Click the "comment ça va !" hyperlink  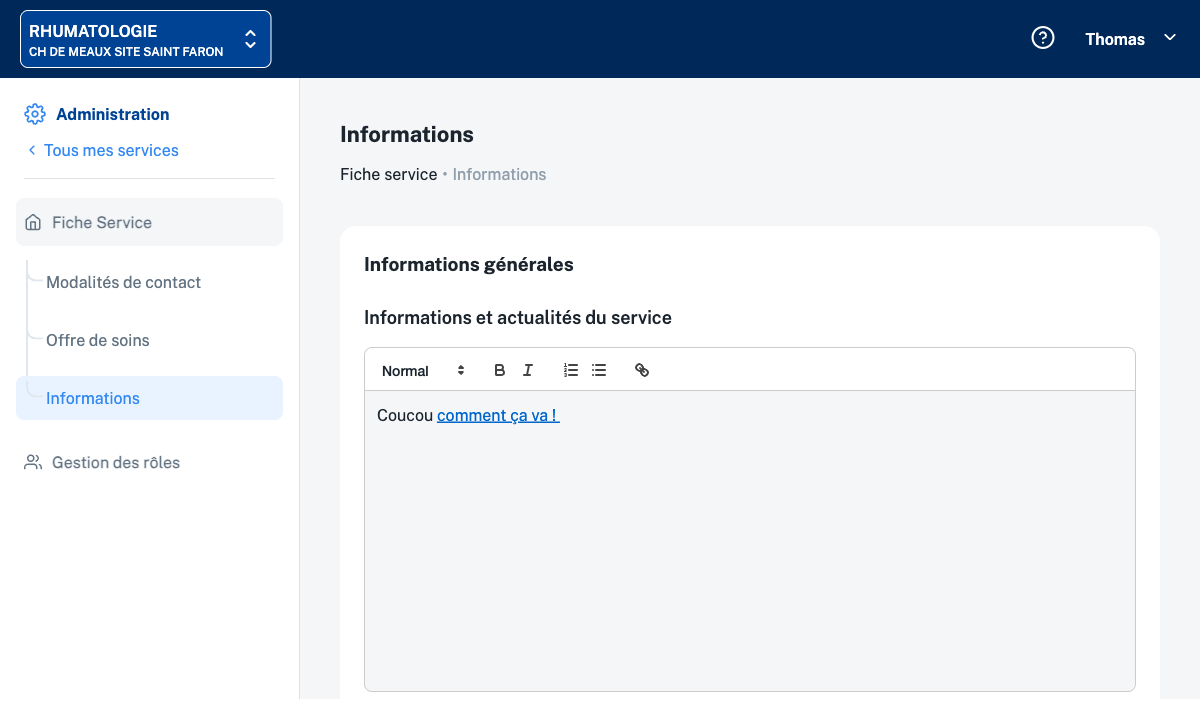pos(498,415)
